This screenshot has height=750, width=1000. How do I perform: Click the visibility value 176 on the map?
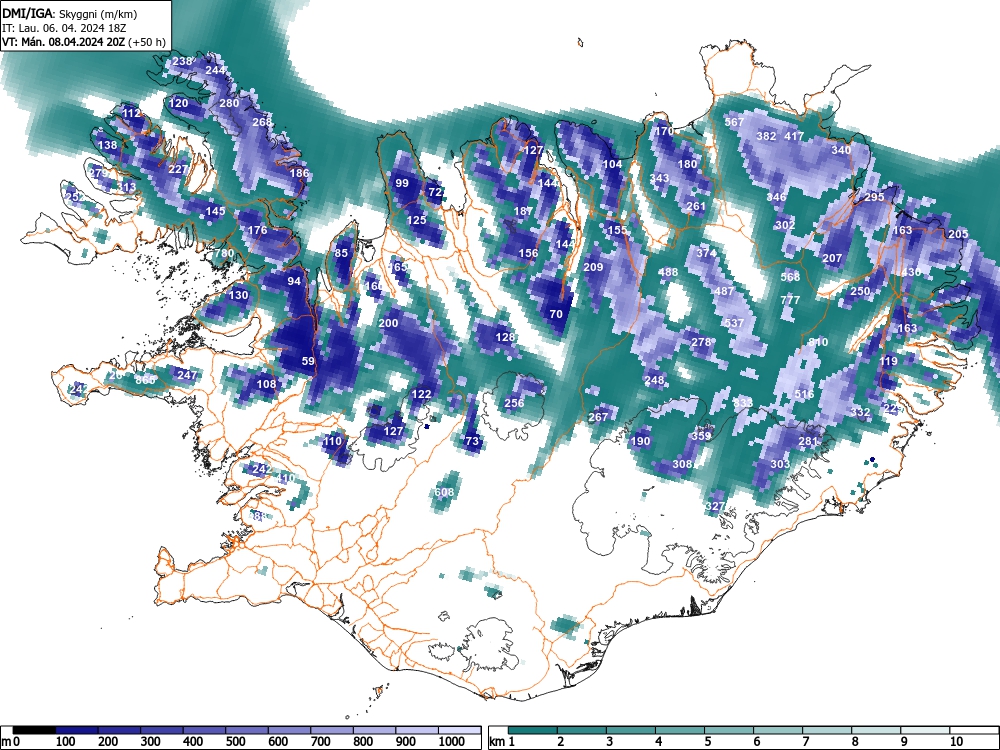(257, 230)
